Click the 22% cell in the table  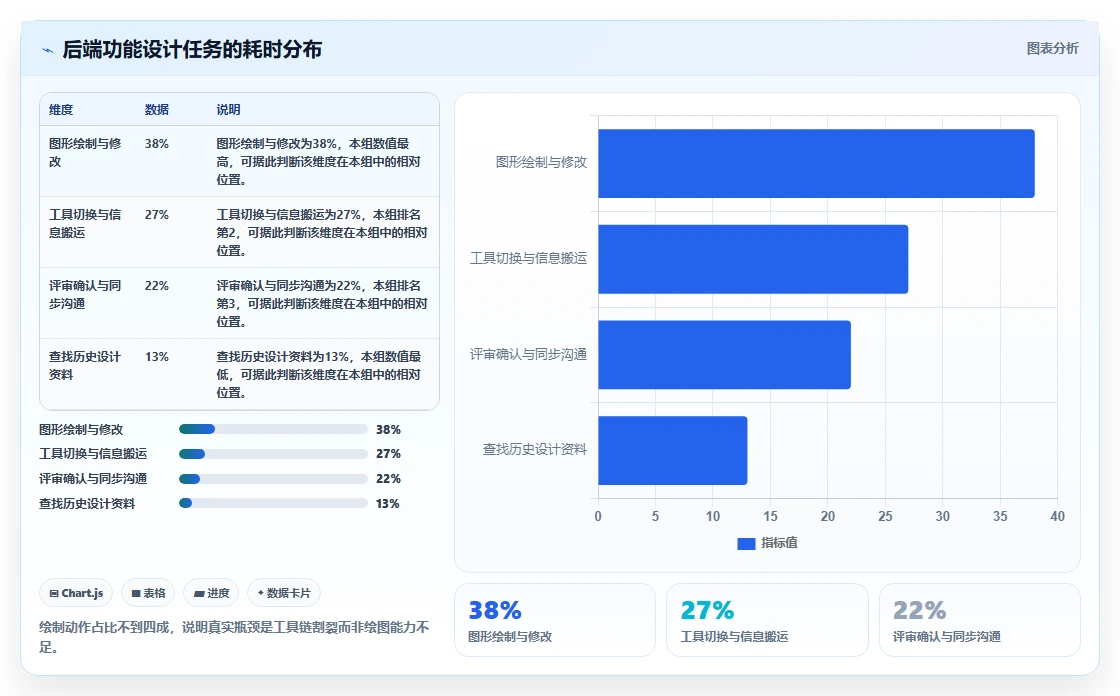tap(156, 286)
